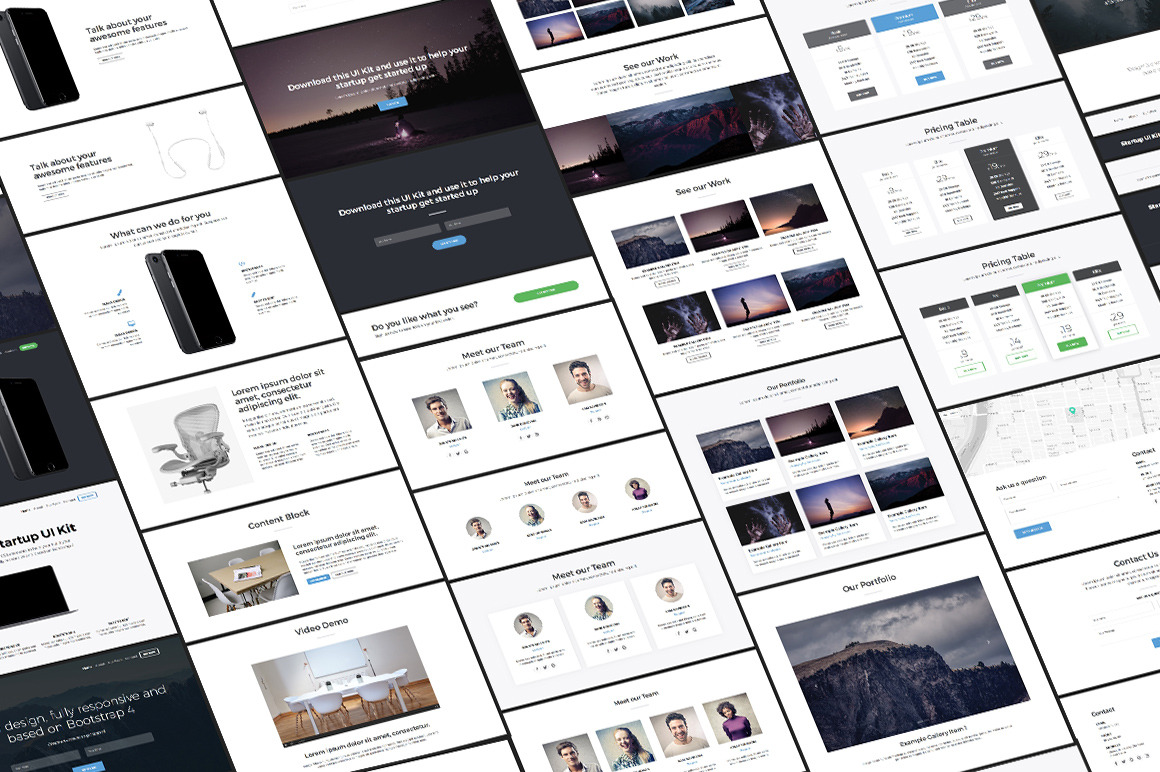
Task: Choose the plan button in the dark pricing column
Action: click(1015, 208)
